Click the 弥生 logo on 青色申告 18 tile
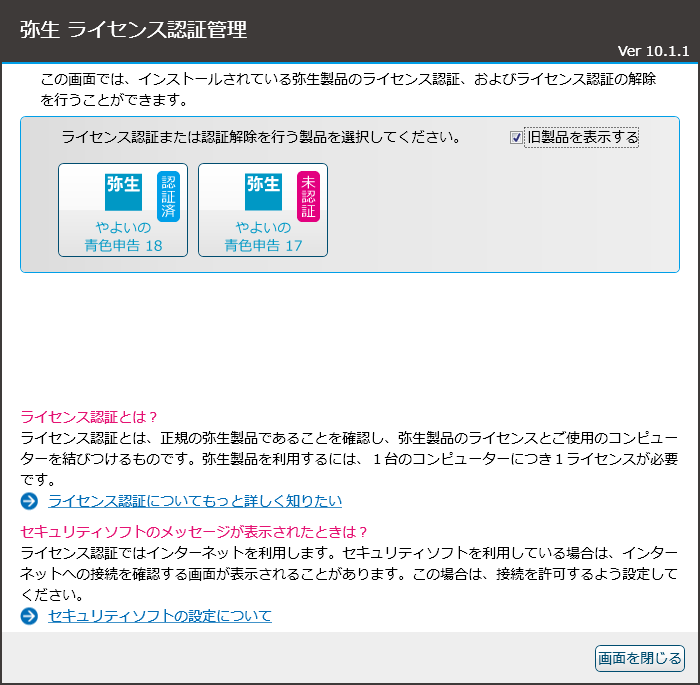This screenshot has width=700, height=685. pyautogui.click(x=123, y=192)
